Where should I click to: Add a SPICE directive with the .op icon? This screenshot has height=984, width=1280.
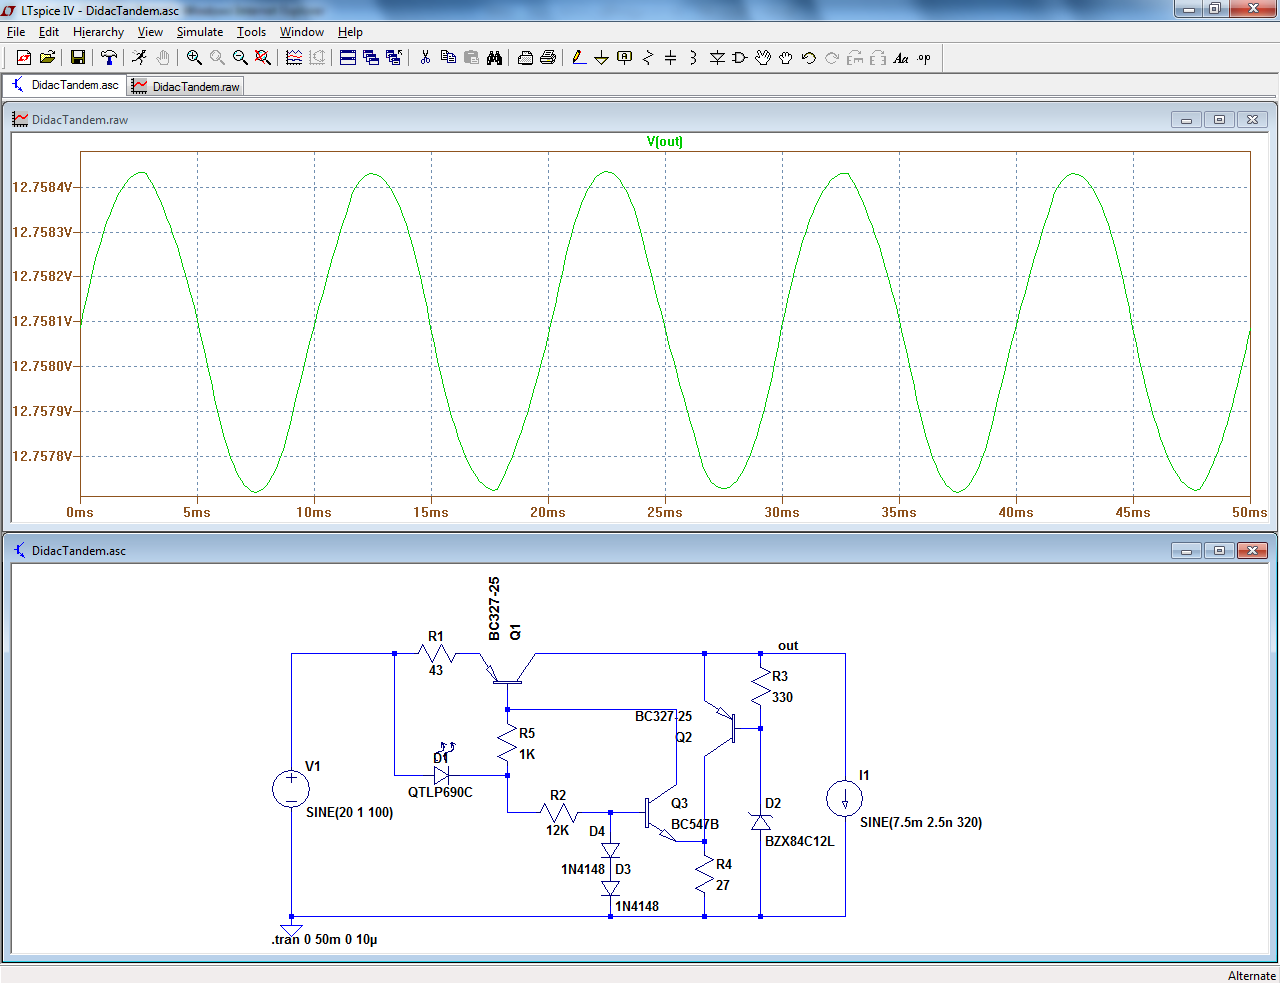pos(924,58)
